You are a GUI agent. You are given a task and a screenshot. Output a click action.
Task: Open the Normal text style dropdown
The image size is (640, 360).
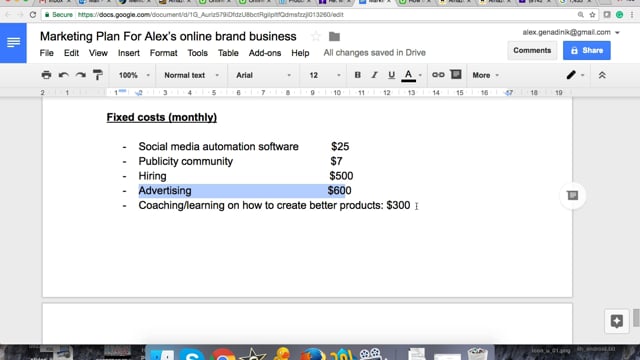(x=191, y=75)
